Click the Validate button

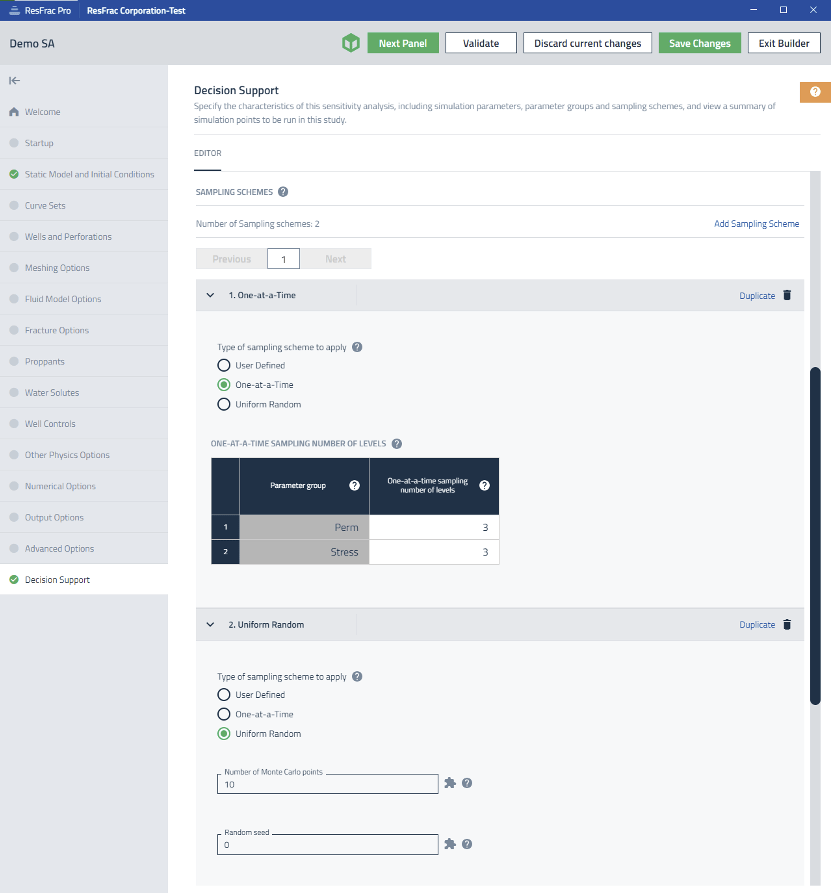point(481,43)
